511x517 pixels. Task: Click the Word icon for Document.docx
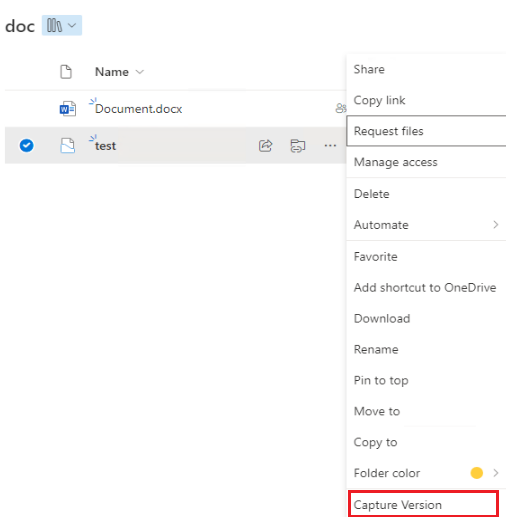click(68, 109)
